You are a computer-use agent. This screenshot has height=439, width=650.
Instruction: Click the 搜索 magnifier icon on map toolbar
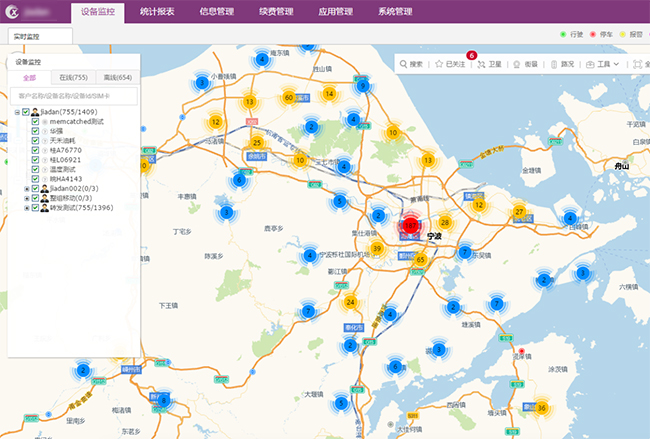coord(403,64)
